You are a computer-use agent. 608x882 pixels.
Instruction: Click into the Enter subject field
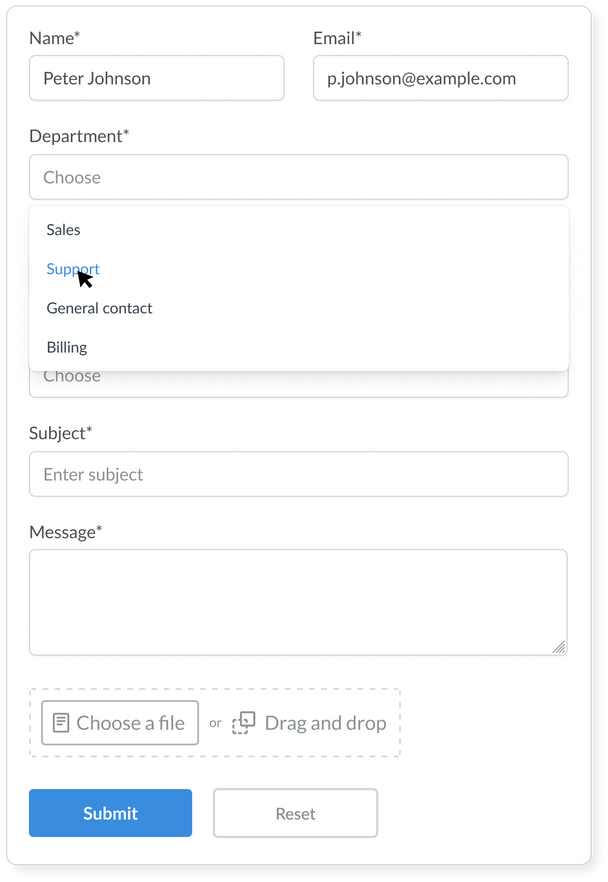(x=298, y=474)
